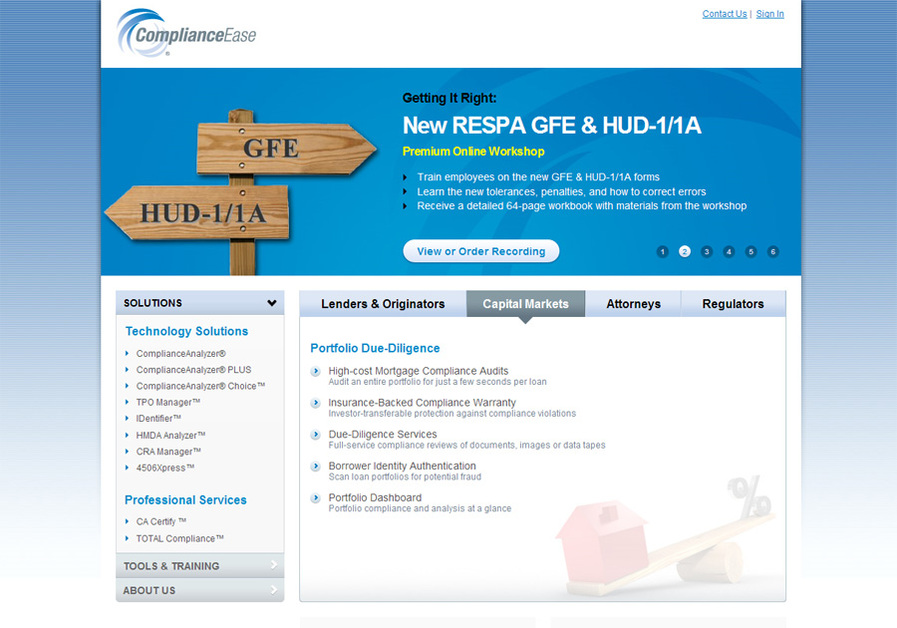Open the Sign In link
This screenshot has width=897, height=628.
coord(770,14)
